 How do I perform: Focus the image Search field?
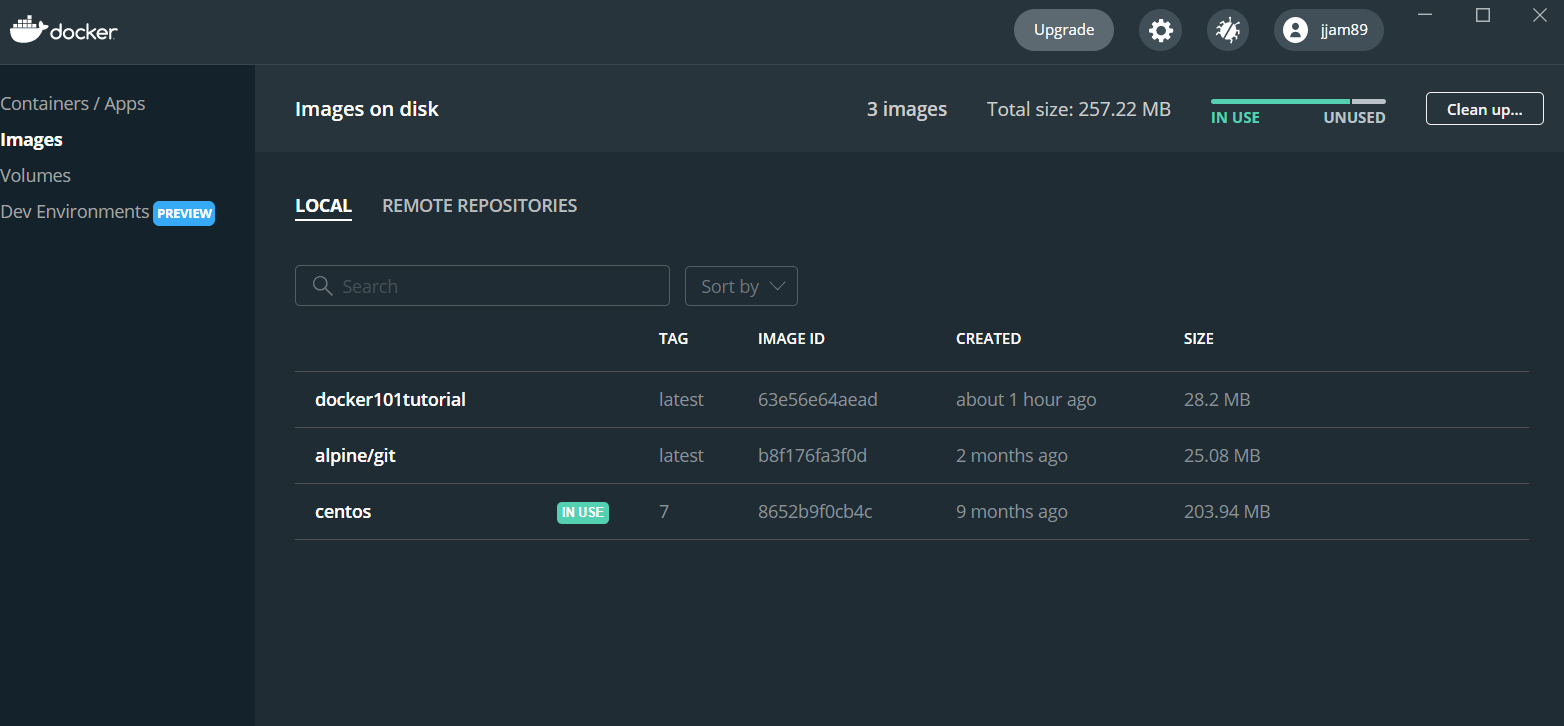click(482, 286)
